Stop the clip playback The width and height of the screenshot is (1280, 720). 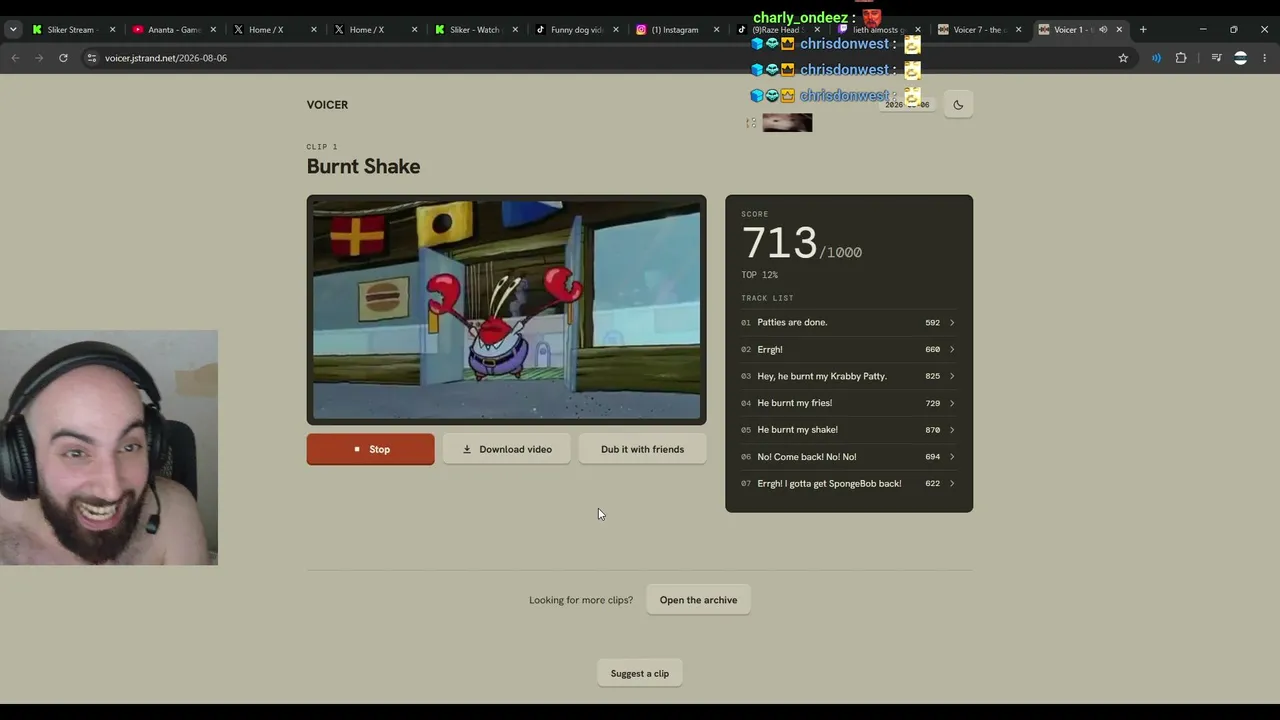click(371, 449)
